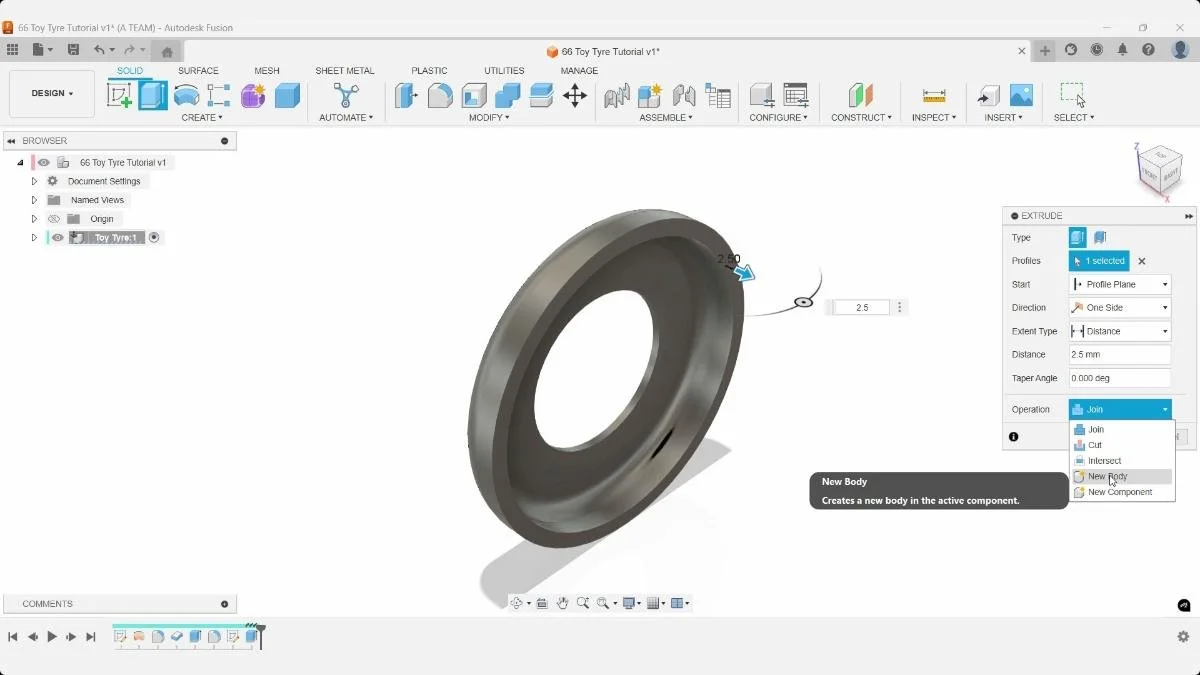The width and height of the screenshot is (1200, 675).
Task: Expand the Origin folder node
Action: [x=34, y=219]
